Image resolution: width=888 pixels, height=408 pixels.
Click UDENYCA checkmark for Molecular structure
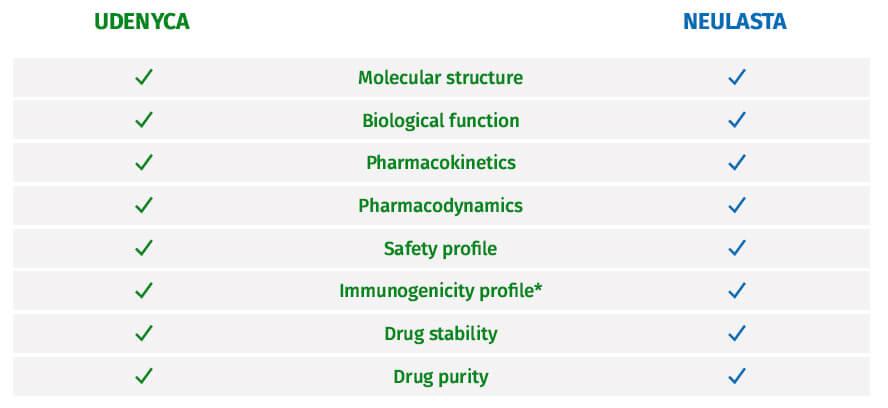coord(143,77)
